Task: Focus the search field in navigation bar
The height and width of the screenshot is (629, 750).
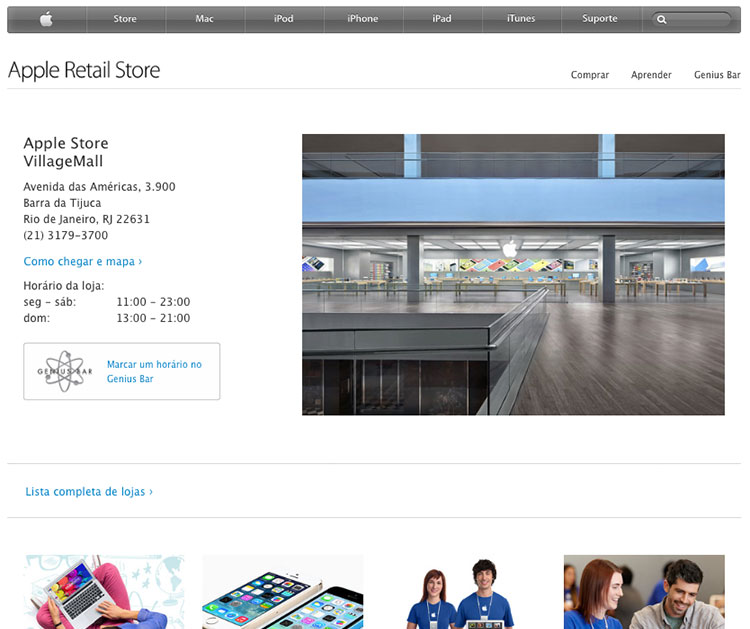Action: click(x=691, y=20)
